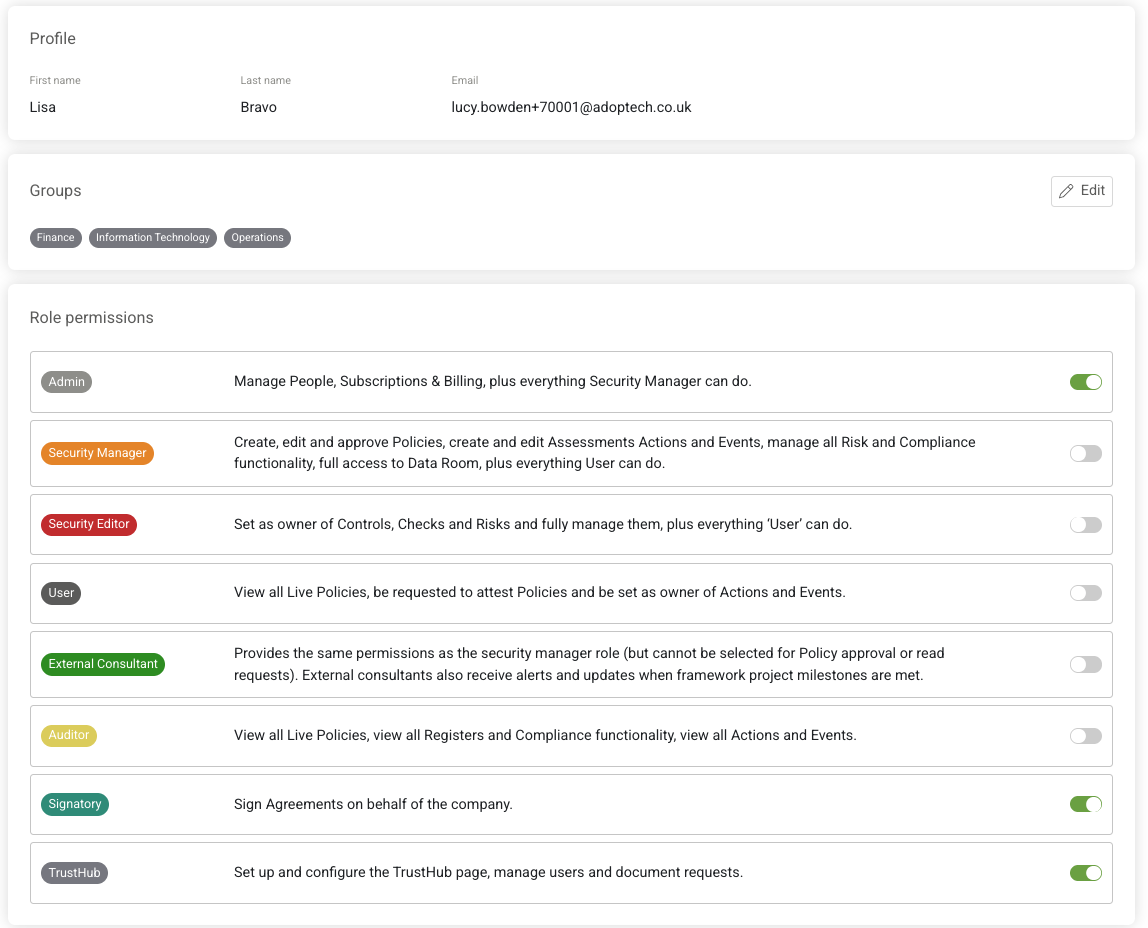Turn on the Security Editor toggle

[x=1085, y=525]
